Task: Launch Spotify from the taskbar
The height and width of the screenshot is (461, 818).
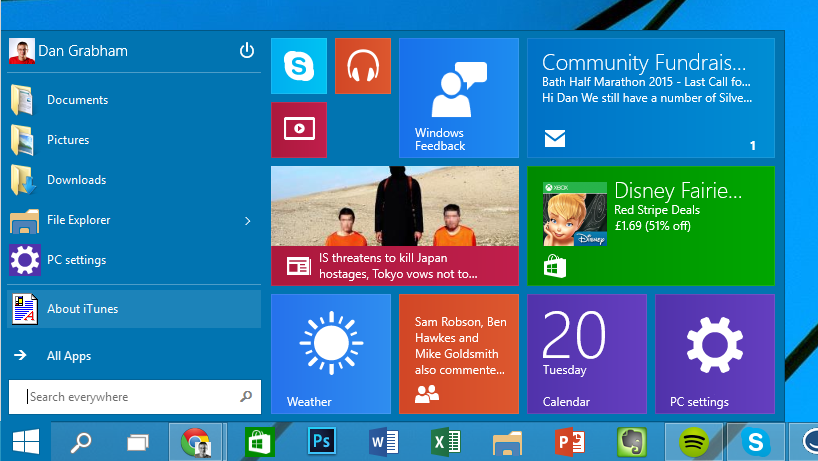Action: [692, 441]
